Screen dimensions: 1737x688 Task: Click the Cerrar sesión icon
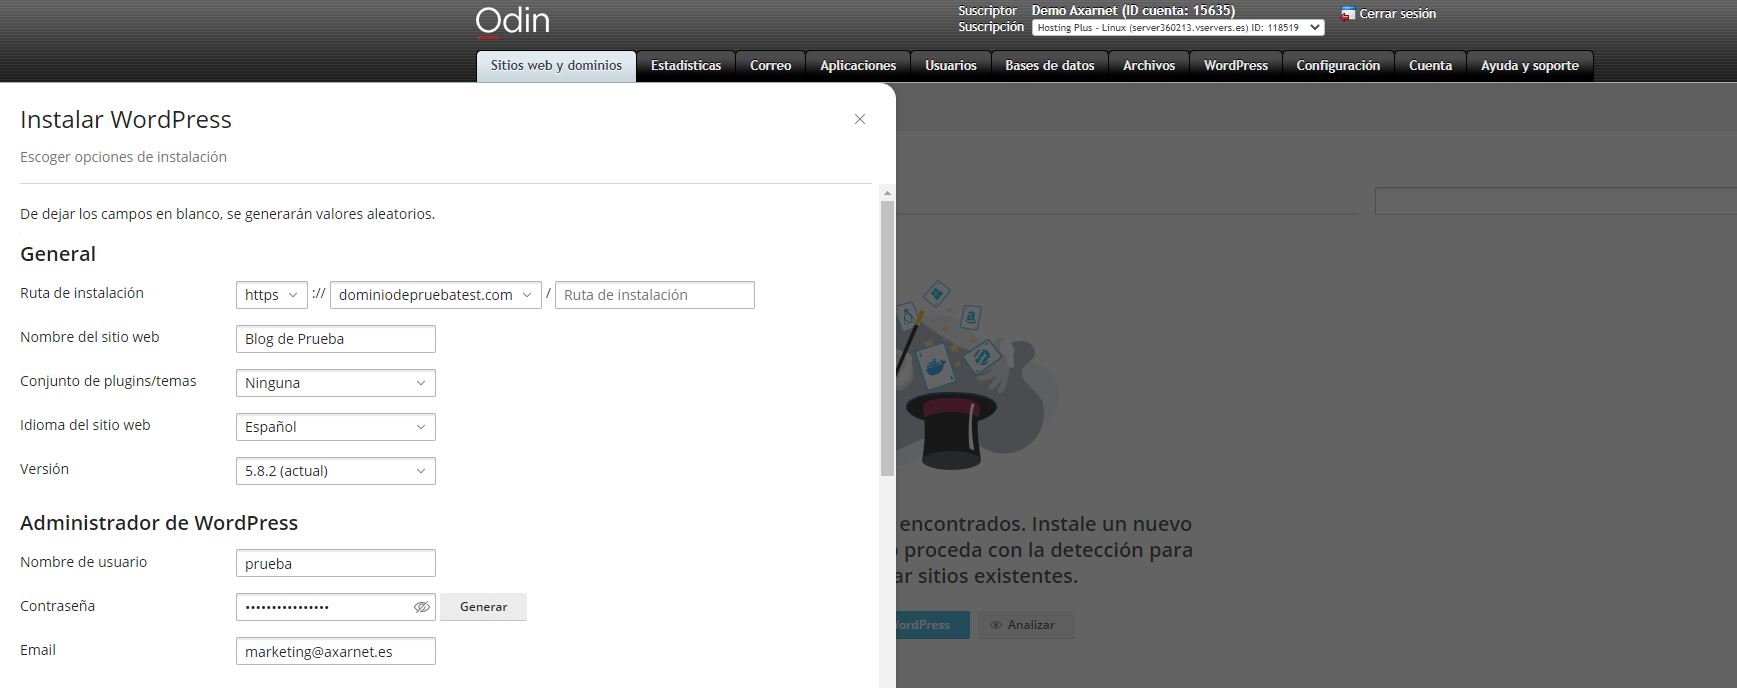1348,14
